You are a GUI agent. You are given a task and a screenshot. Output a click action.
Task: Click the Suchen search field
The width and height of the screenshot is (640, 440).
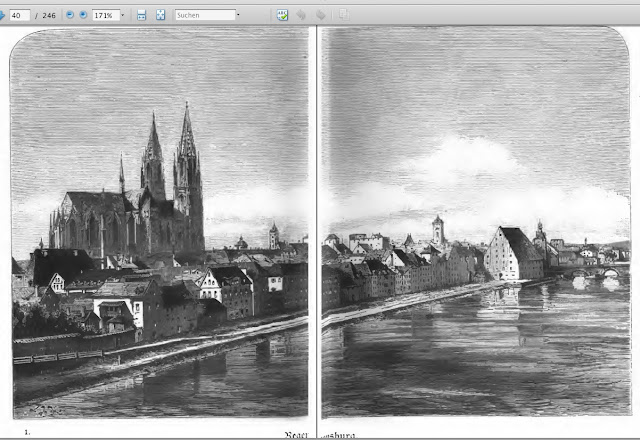pyautogui.click(x=205, y=15)
